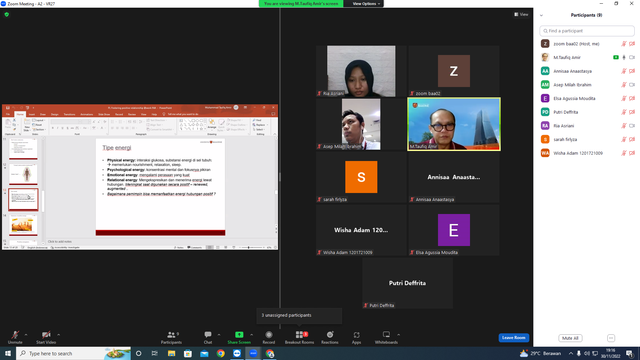The width and height of the screenshot is (640, 360).
Task: Switch to Zoom window on taskbar
Action: [x=253, y=353]
